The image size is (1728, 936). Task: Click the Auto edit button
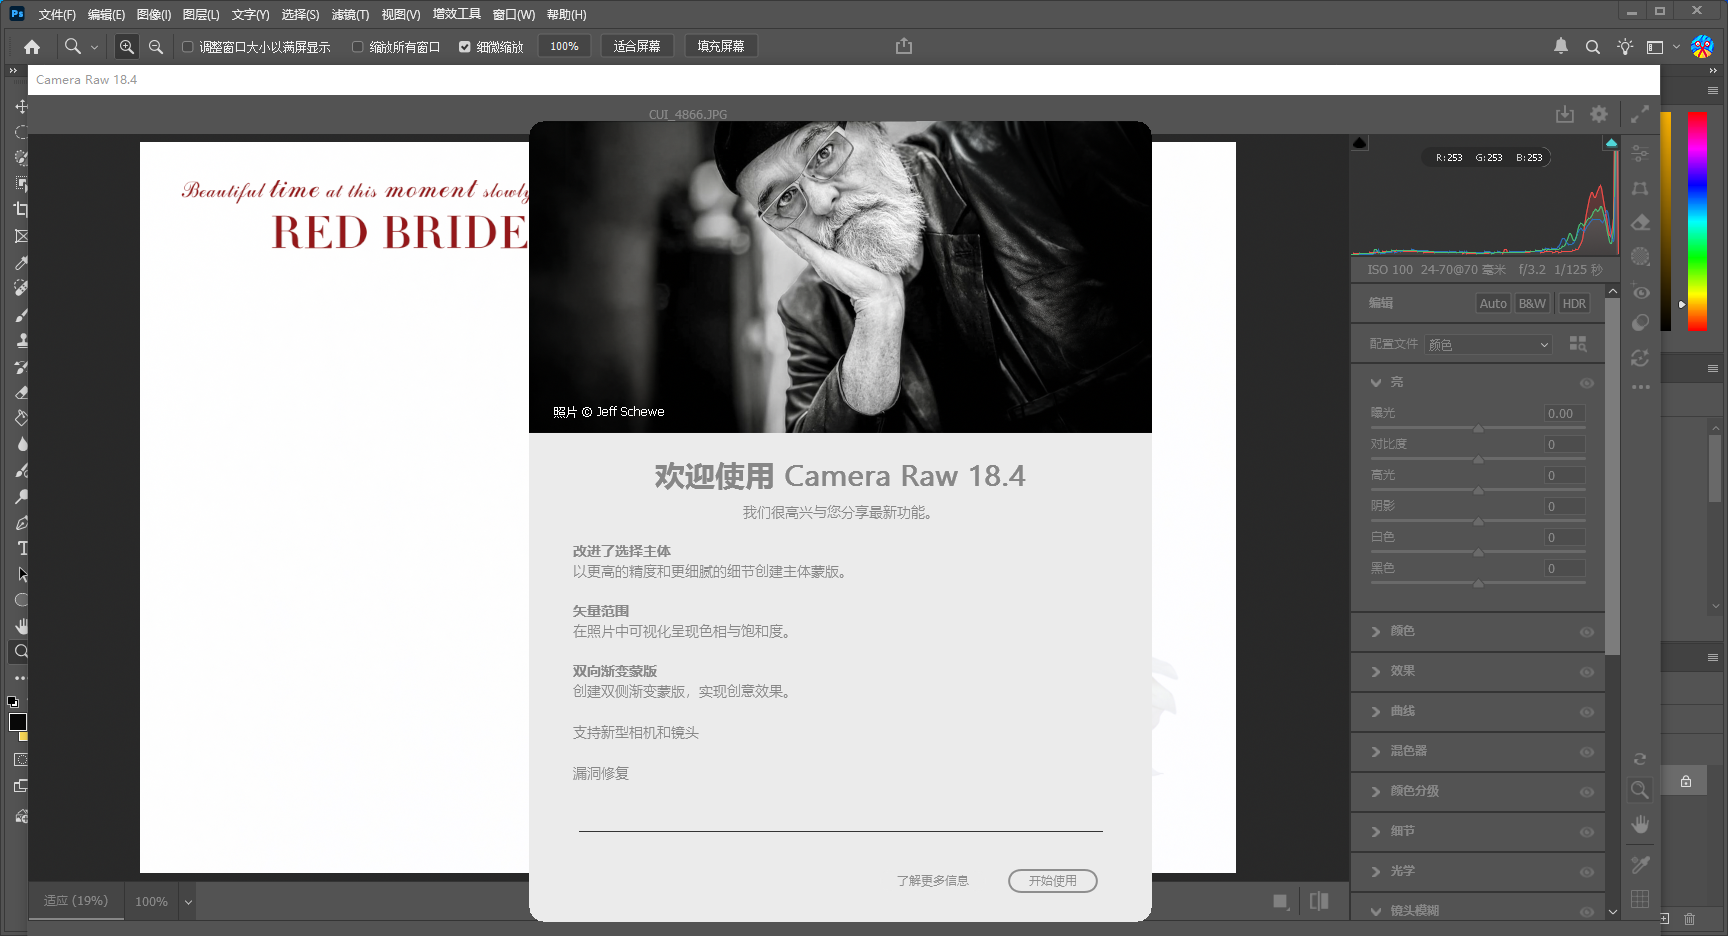[1493, 304]
